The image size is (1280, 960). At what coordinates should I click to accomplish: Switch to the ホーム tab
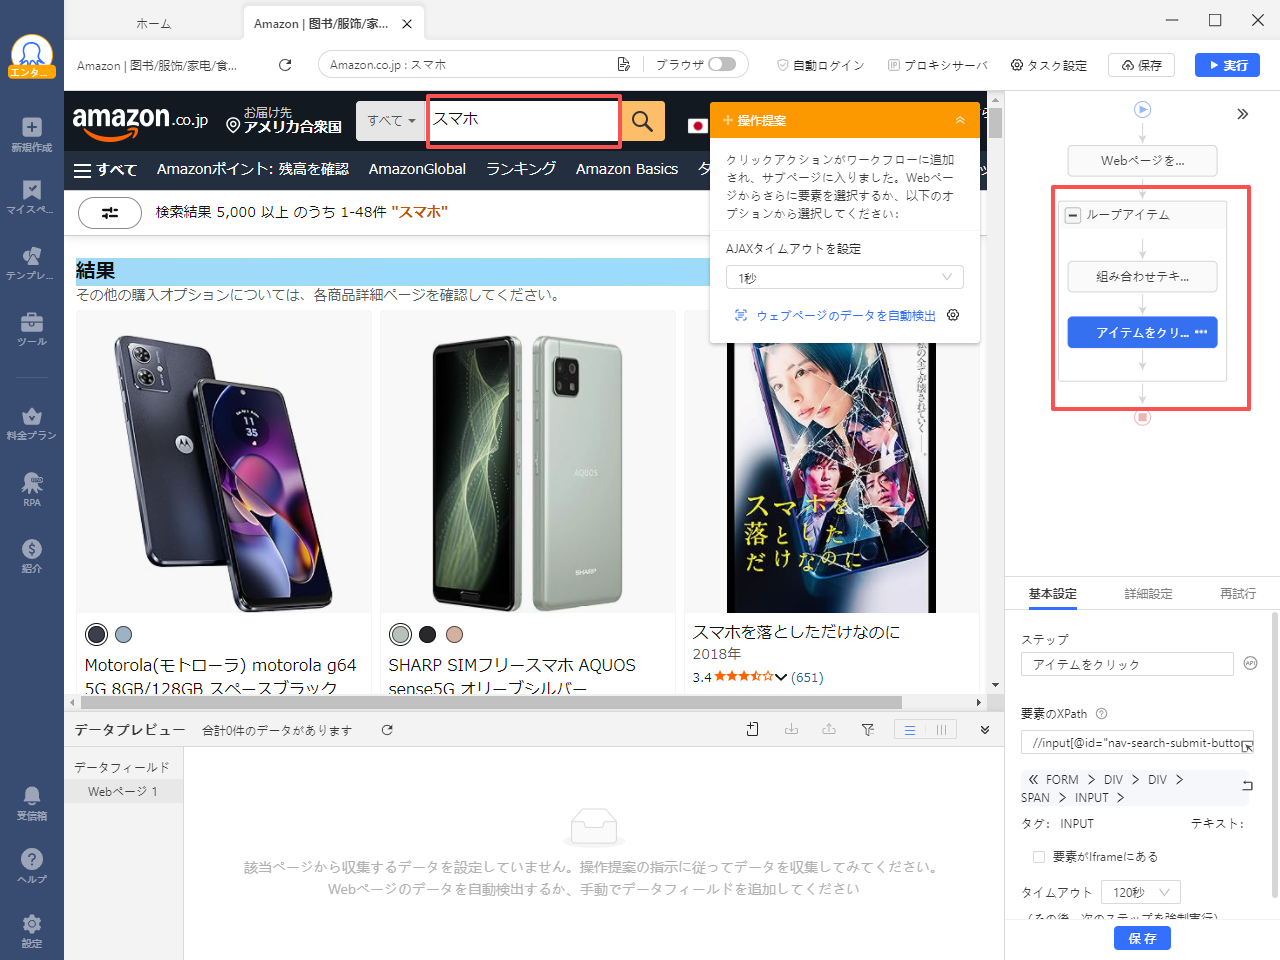click(155, 21)
